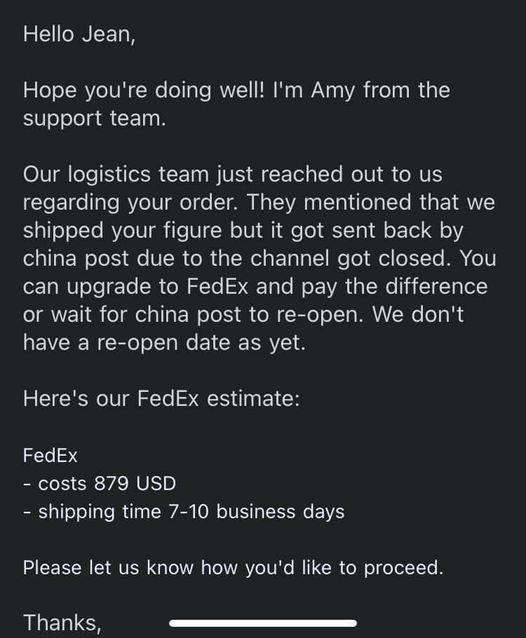Tap the 'support team.' text
The image size is (526, 638).
tap(94, 119)
